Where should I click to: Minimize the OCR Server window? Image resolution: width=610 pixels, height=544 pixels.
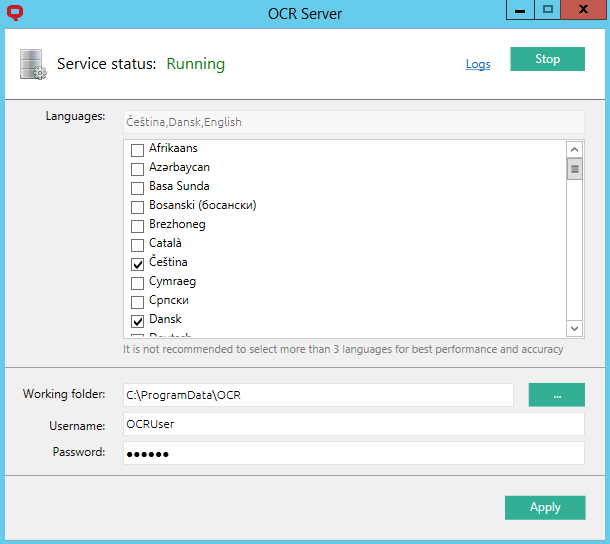[x=521, y=10]
